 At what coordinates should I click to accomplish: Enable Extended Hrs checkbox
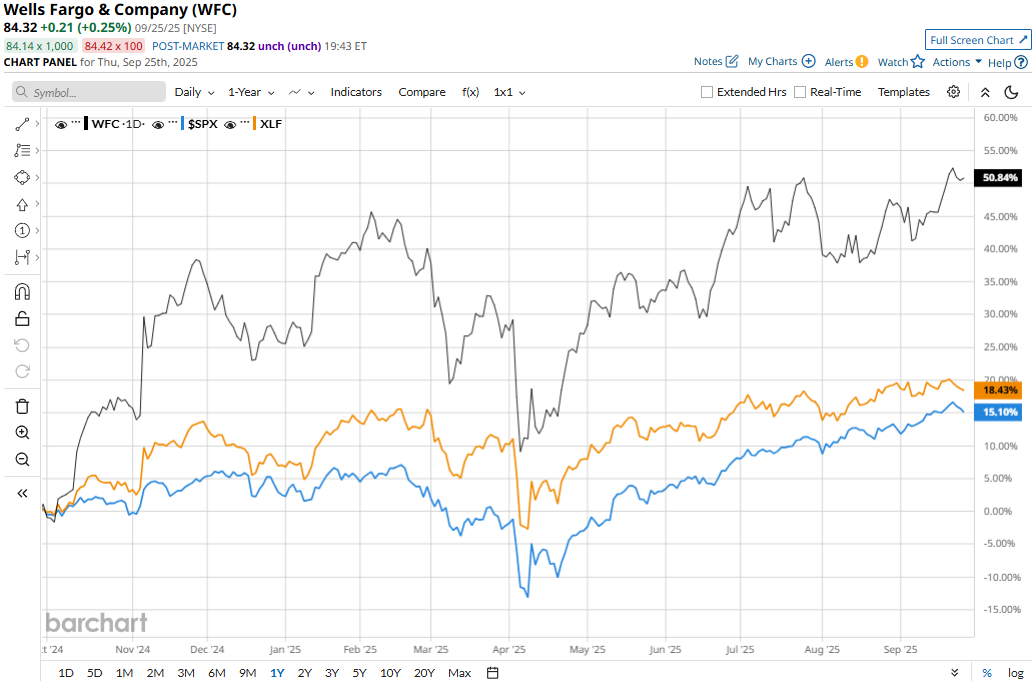(x=707, y=92)
